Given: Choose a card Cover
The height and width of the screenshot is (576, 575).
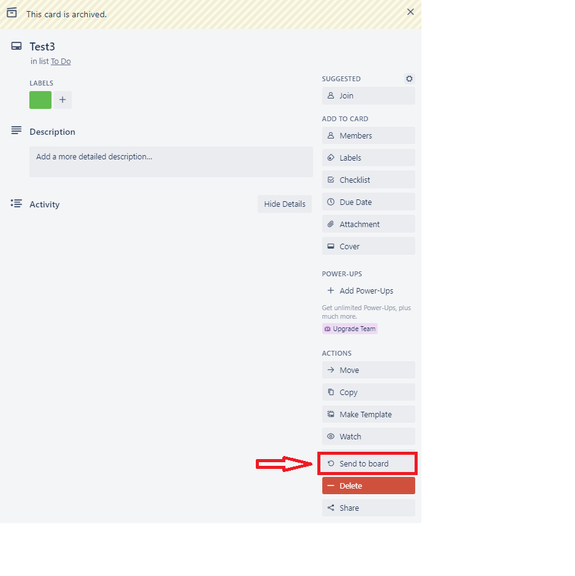Looking at the screenshot, I should 368,246.
